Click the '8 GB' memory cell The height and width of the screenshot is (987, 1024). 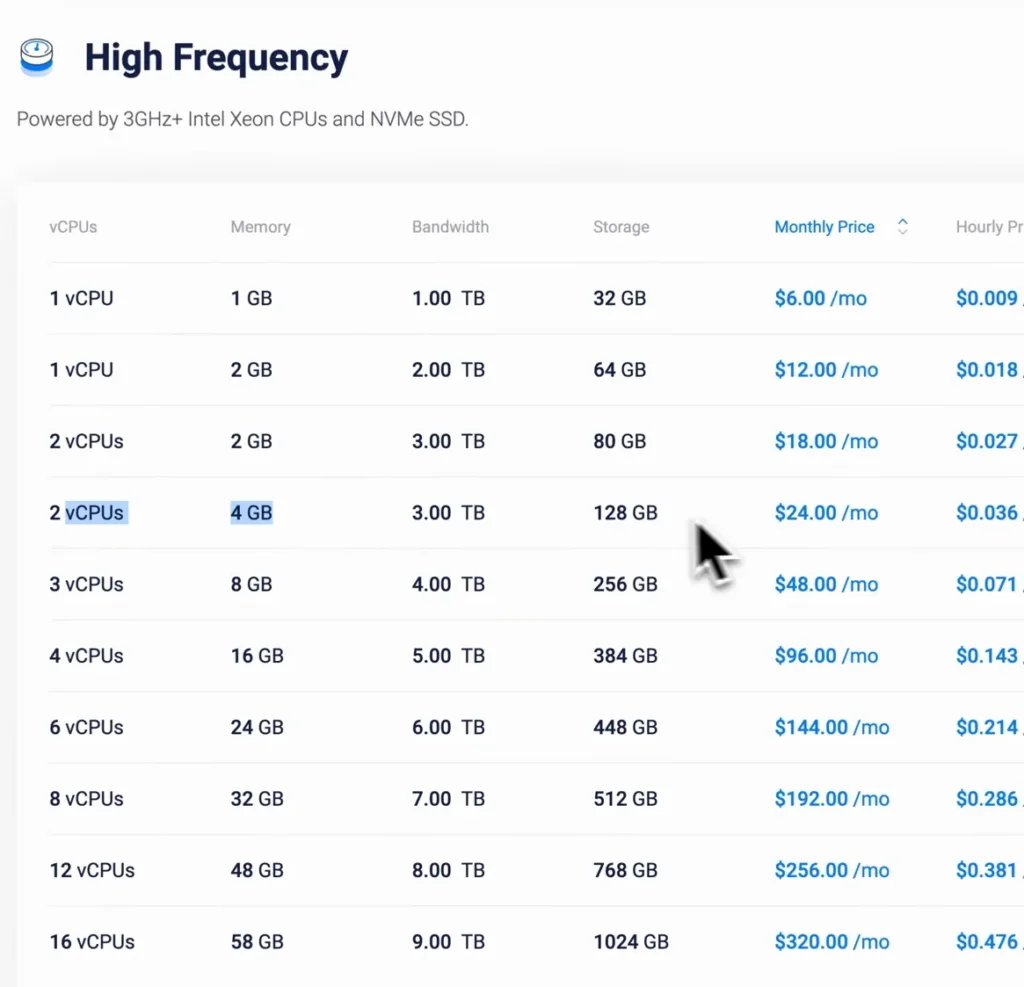point(251,585)
